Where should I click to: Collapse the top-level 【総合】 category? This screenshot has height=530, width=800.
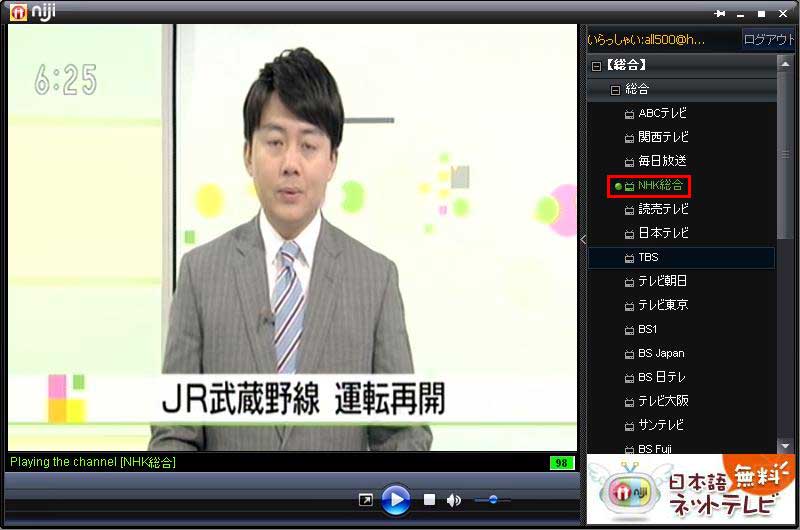pos(597,66)
